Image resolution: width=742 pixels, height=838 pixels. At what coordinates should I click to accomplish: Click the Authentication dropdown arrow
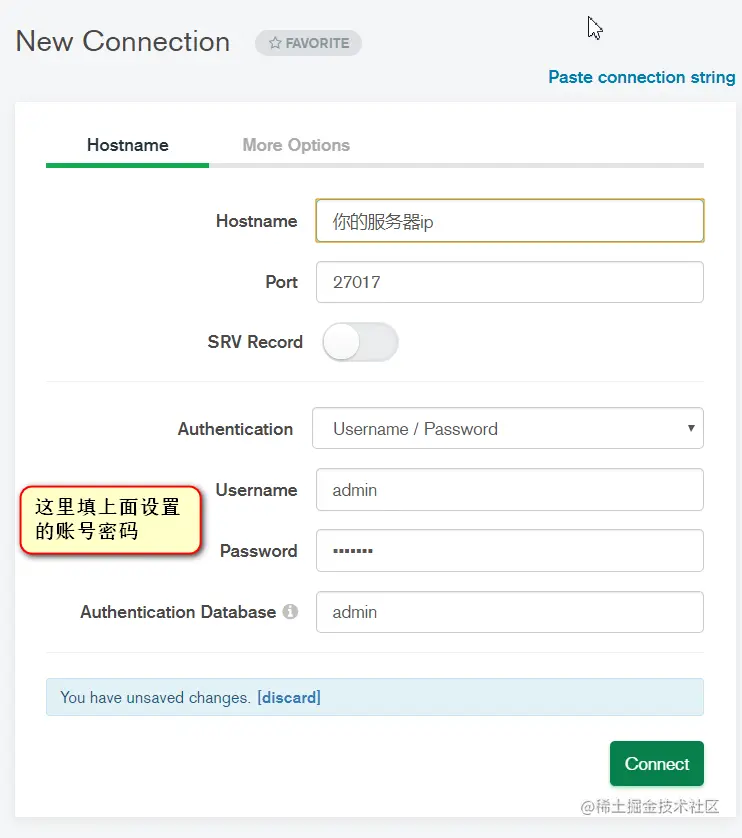point(691,428)
